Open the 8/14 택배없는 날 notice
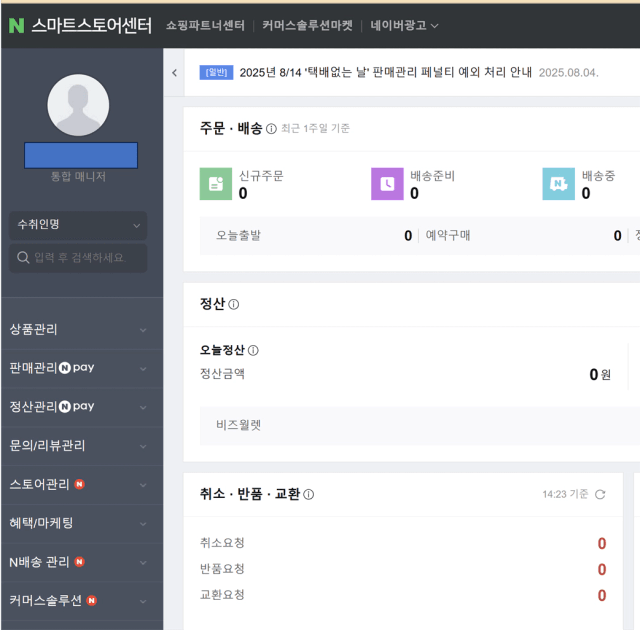This screenshot has height=630, width=640. pyautogui.click(x=385, y=73)
